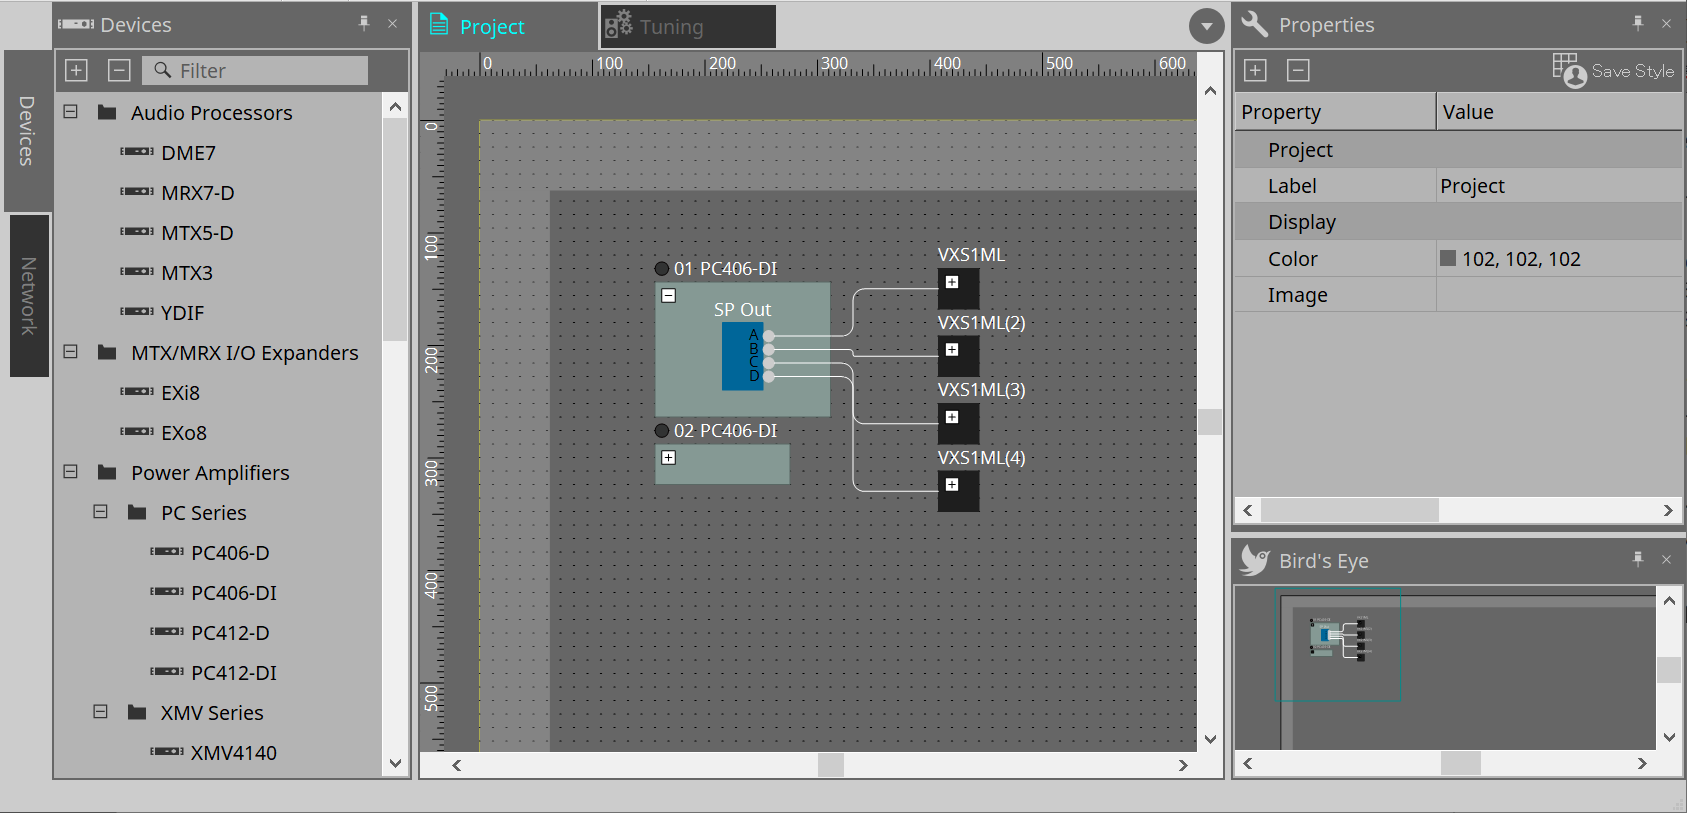Open the Network side tab

pos(29,296)
